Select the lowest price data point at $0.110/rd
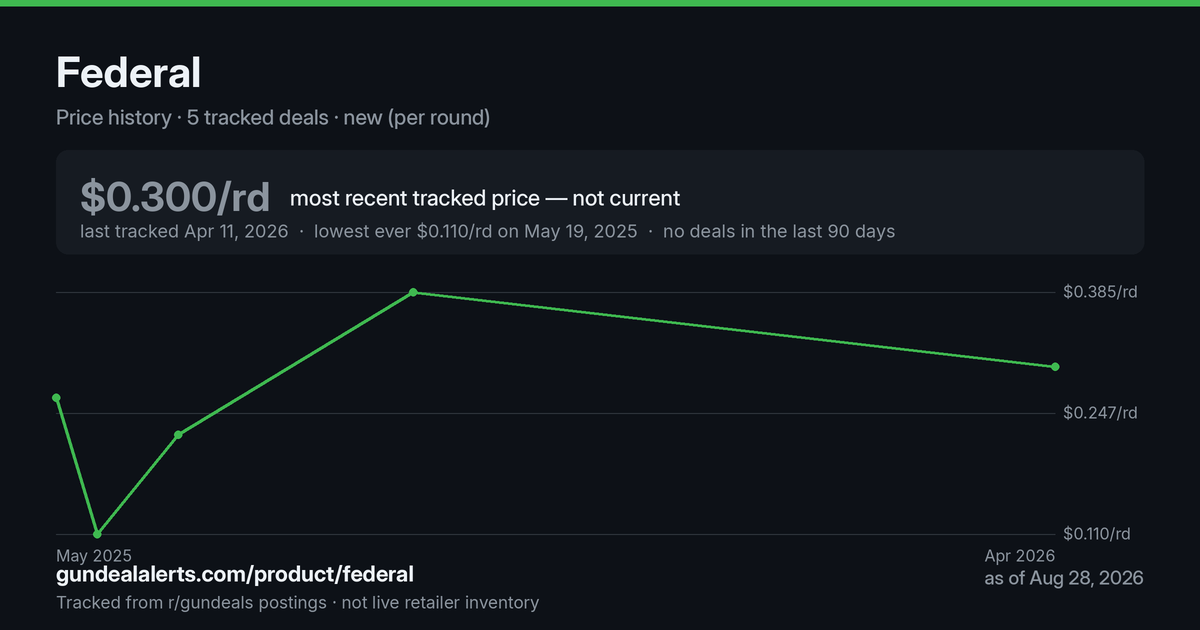The image size is (1200, 630). [97, 534]
